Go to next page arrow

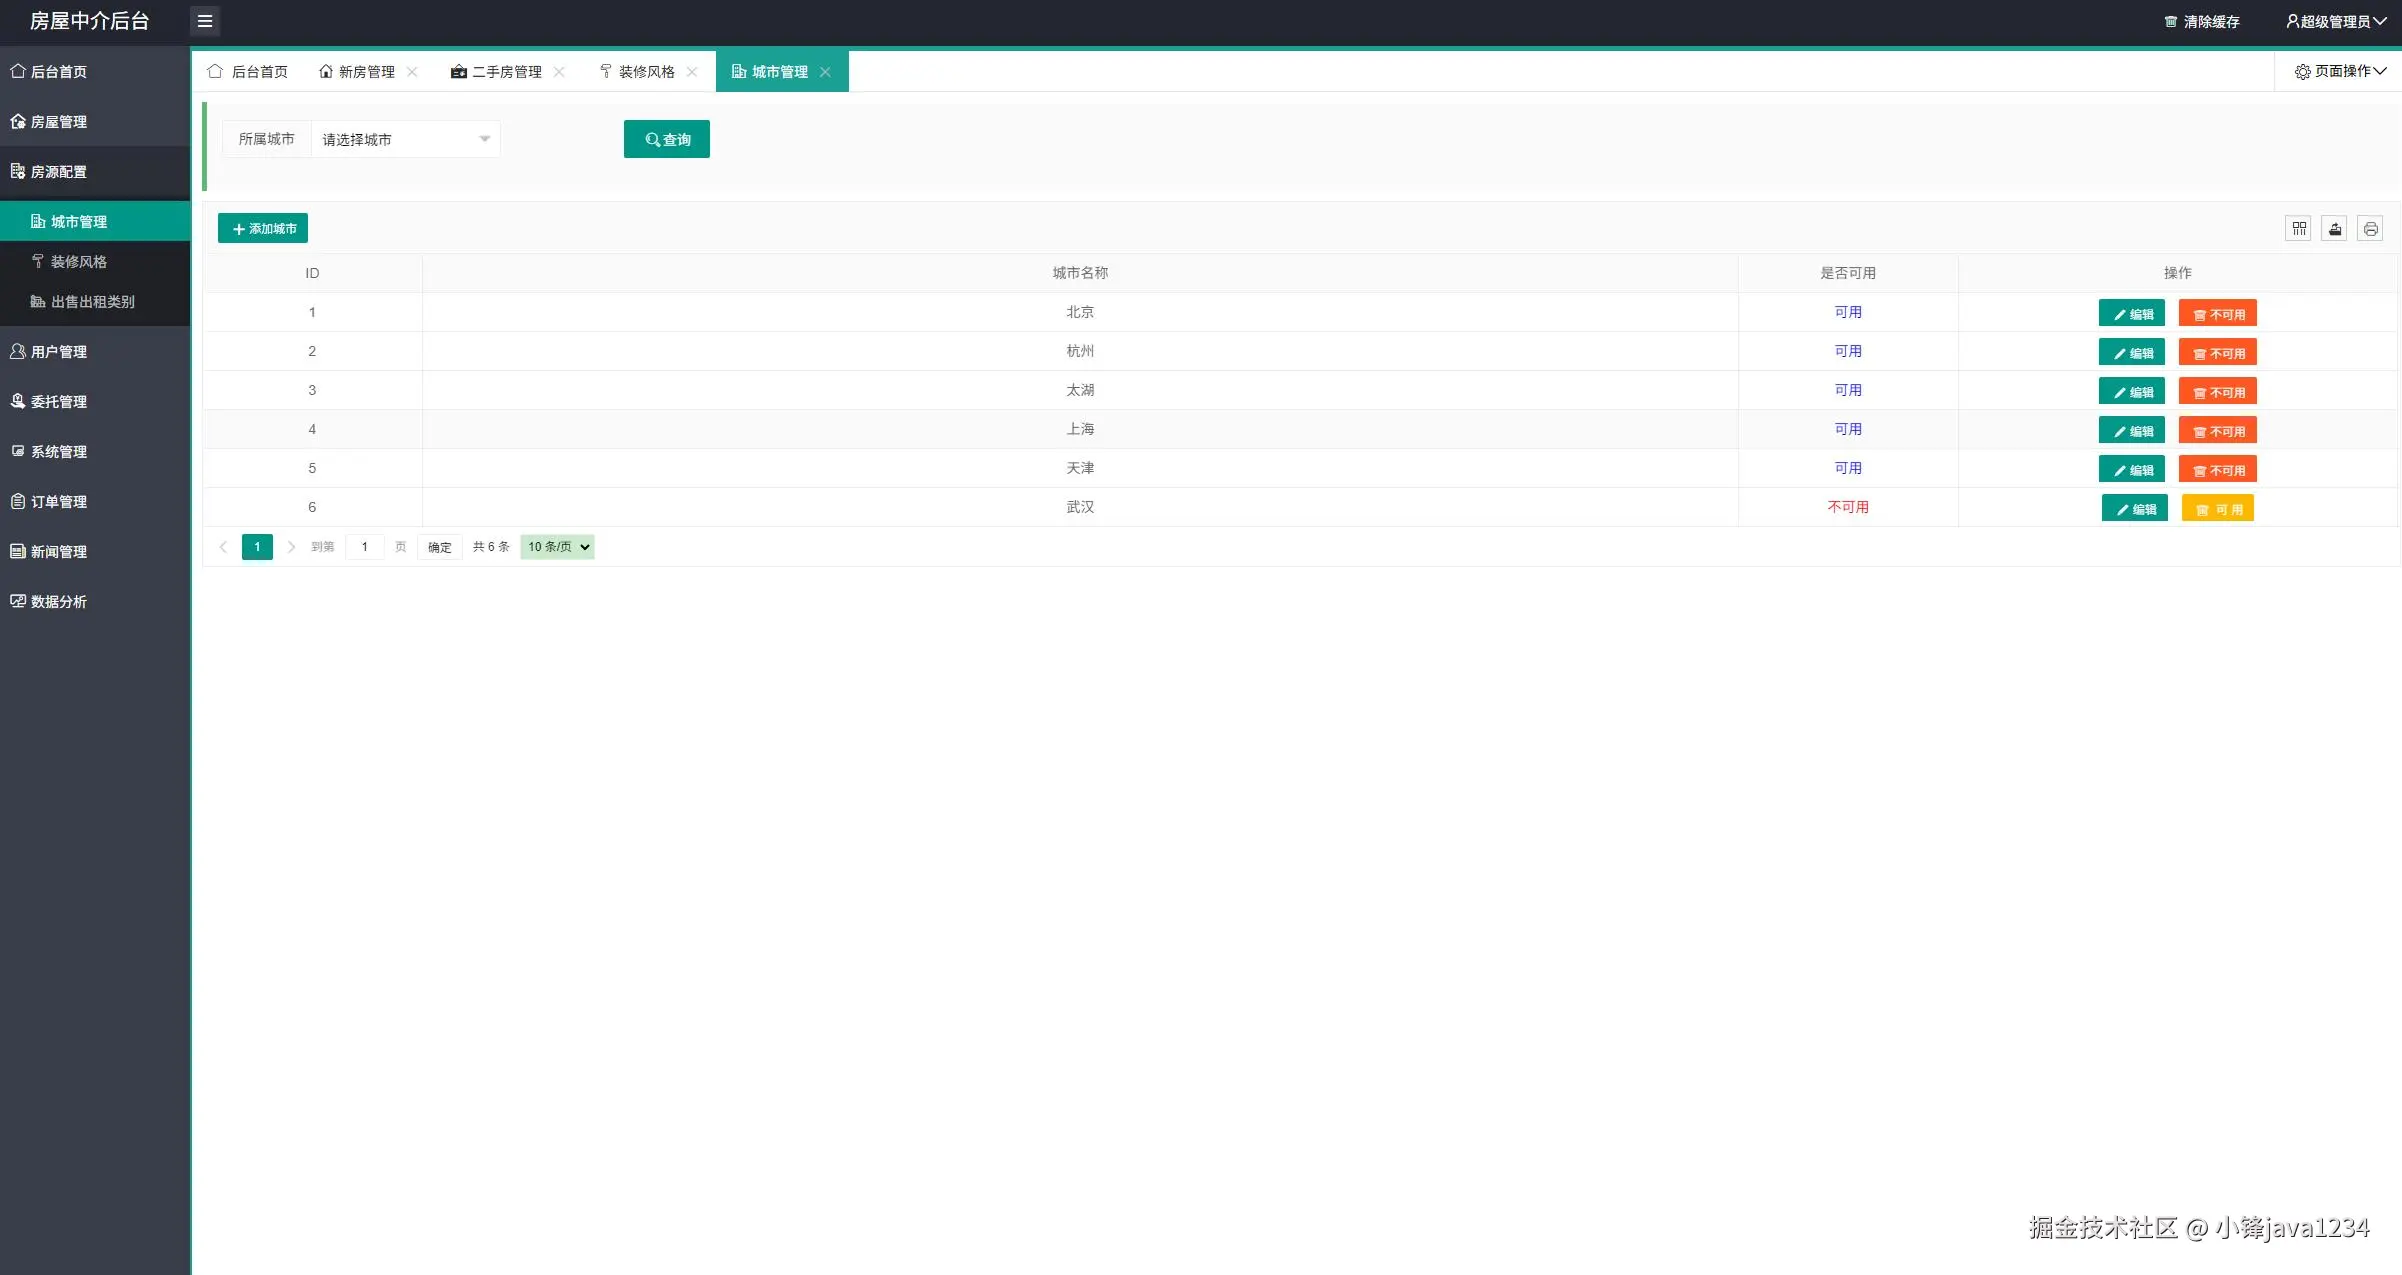click(x=291, y=547)
